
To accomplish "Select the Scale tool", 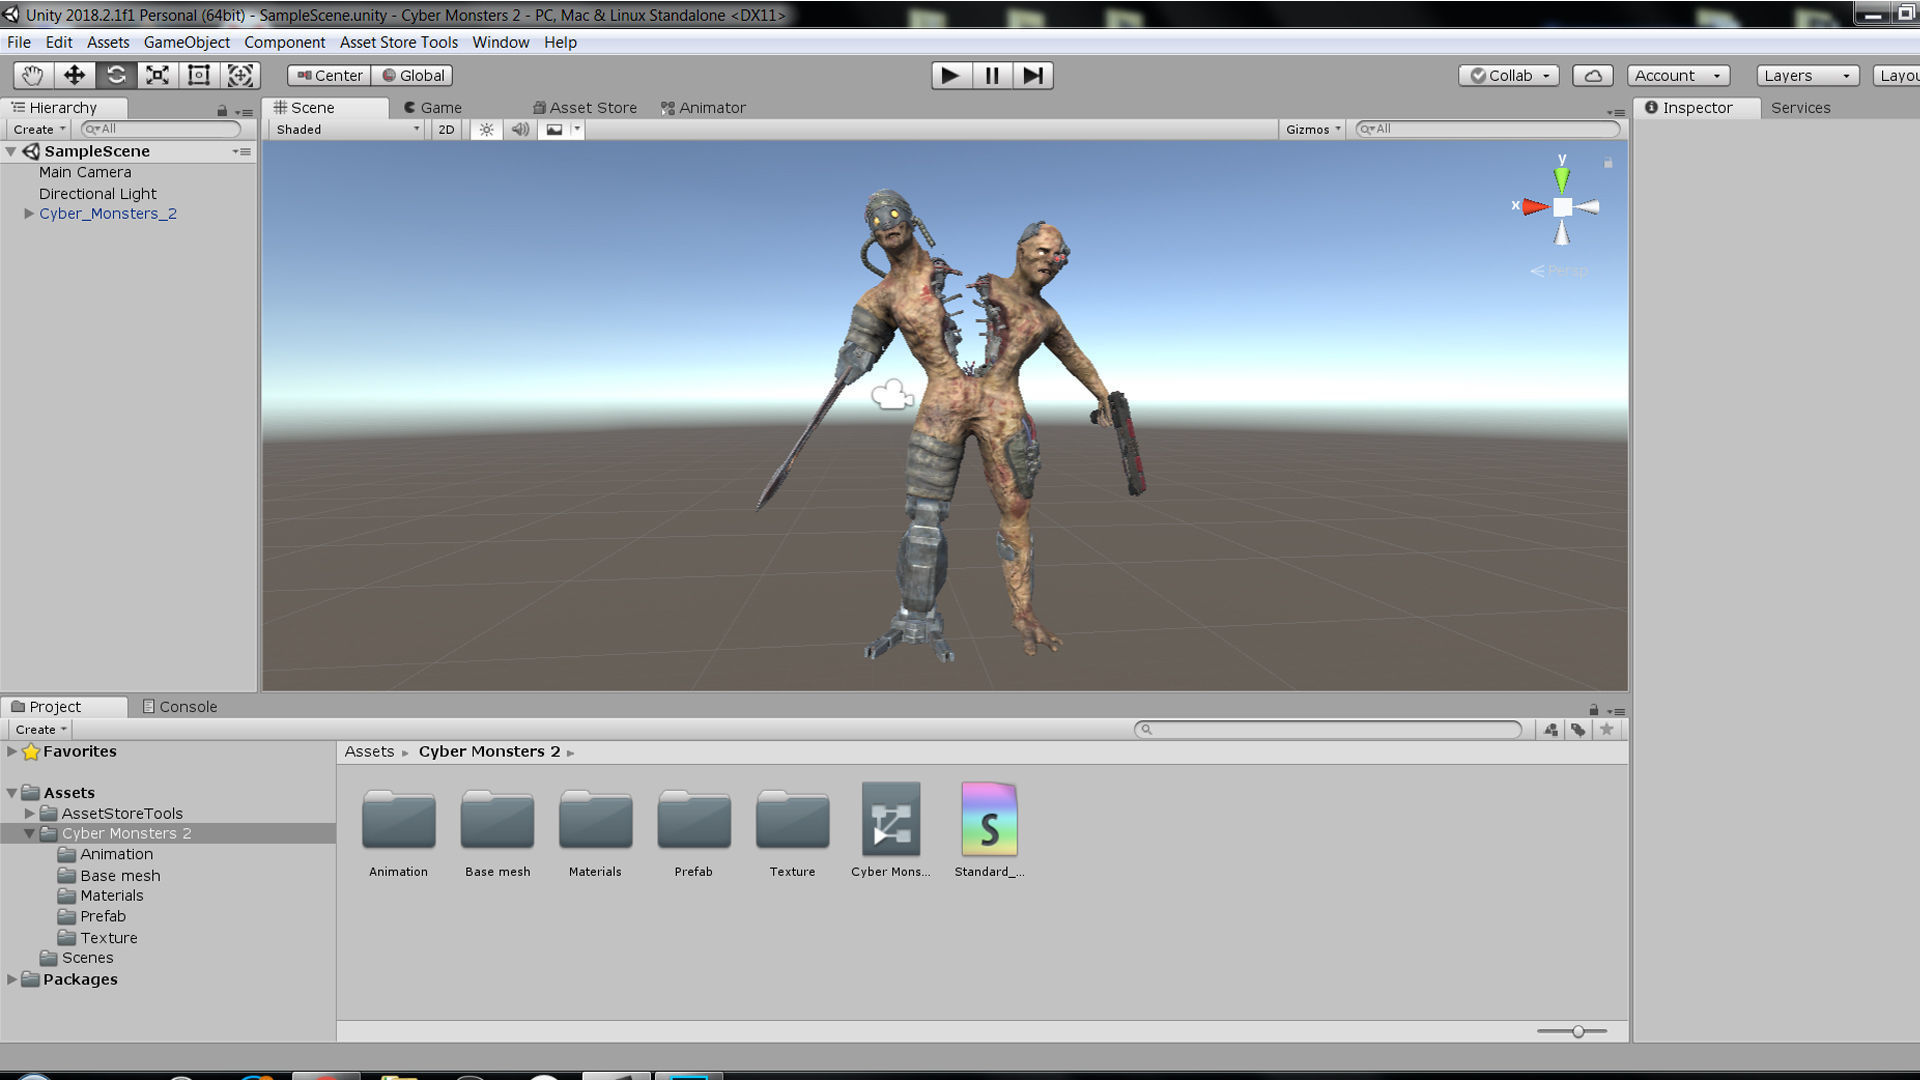I will [157, 75].
